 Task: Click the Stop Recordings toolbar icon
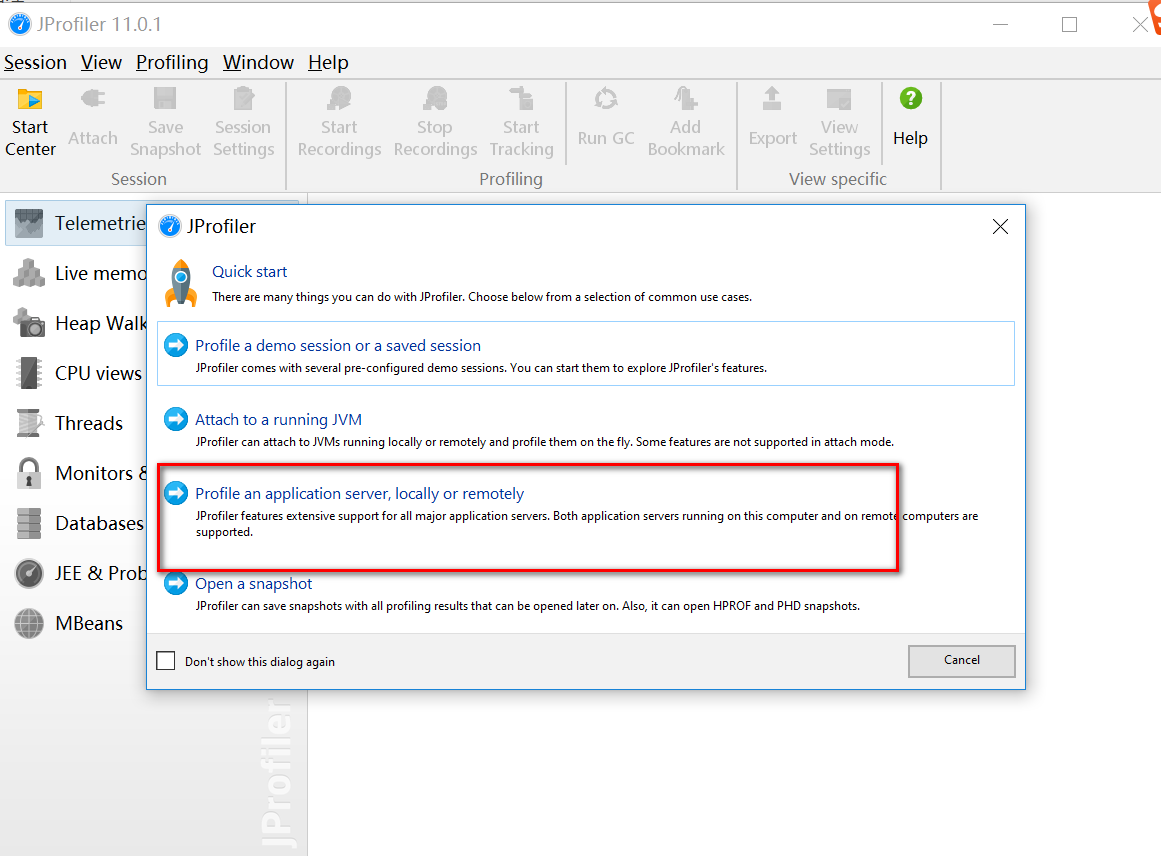click(x=435, y=99)
